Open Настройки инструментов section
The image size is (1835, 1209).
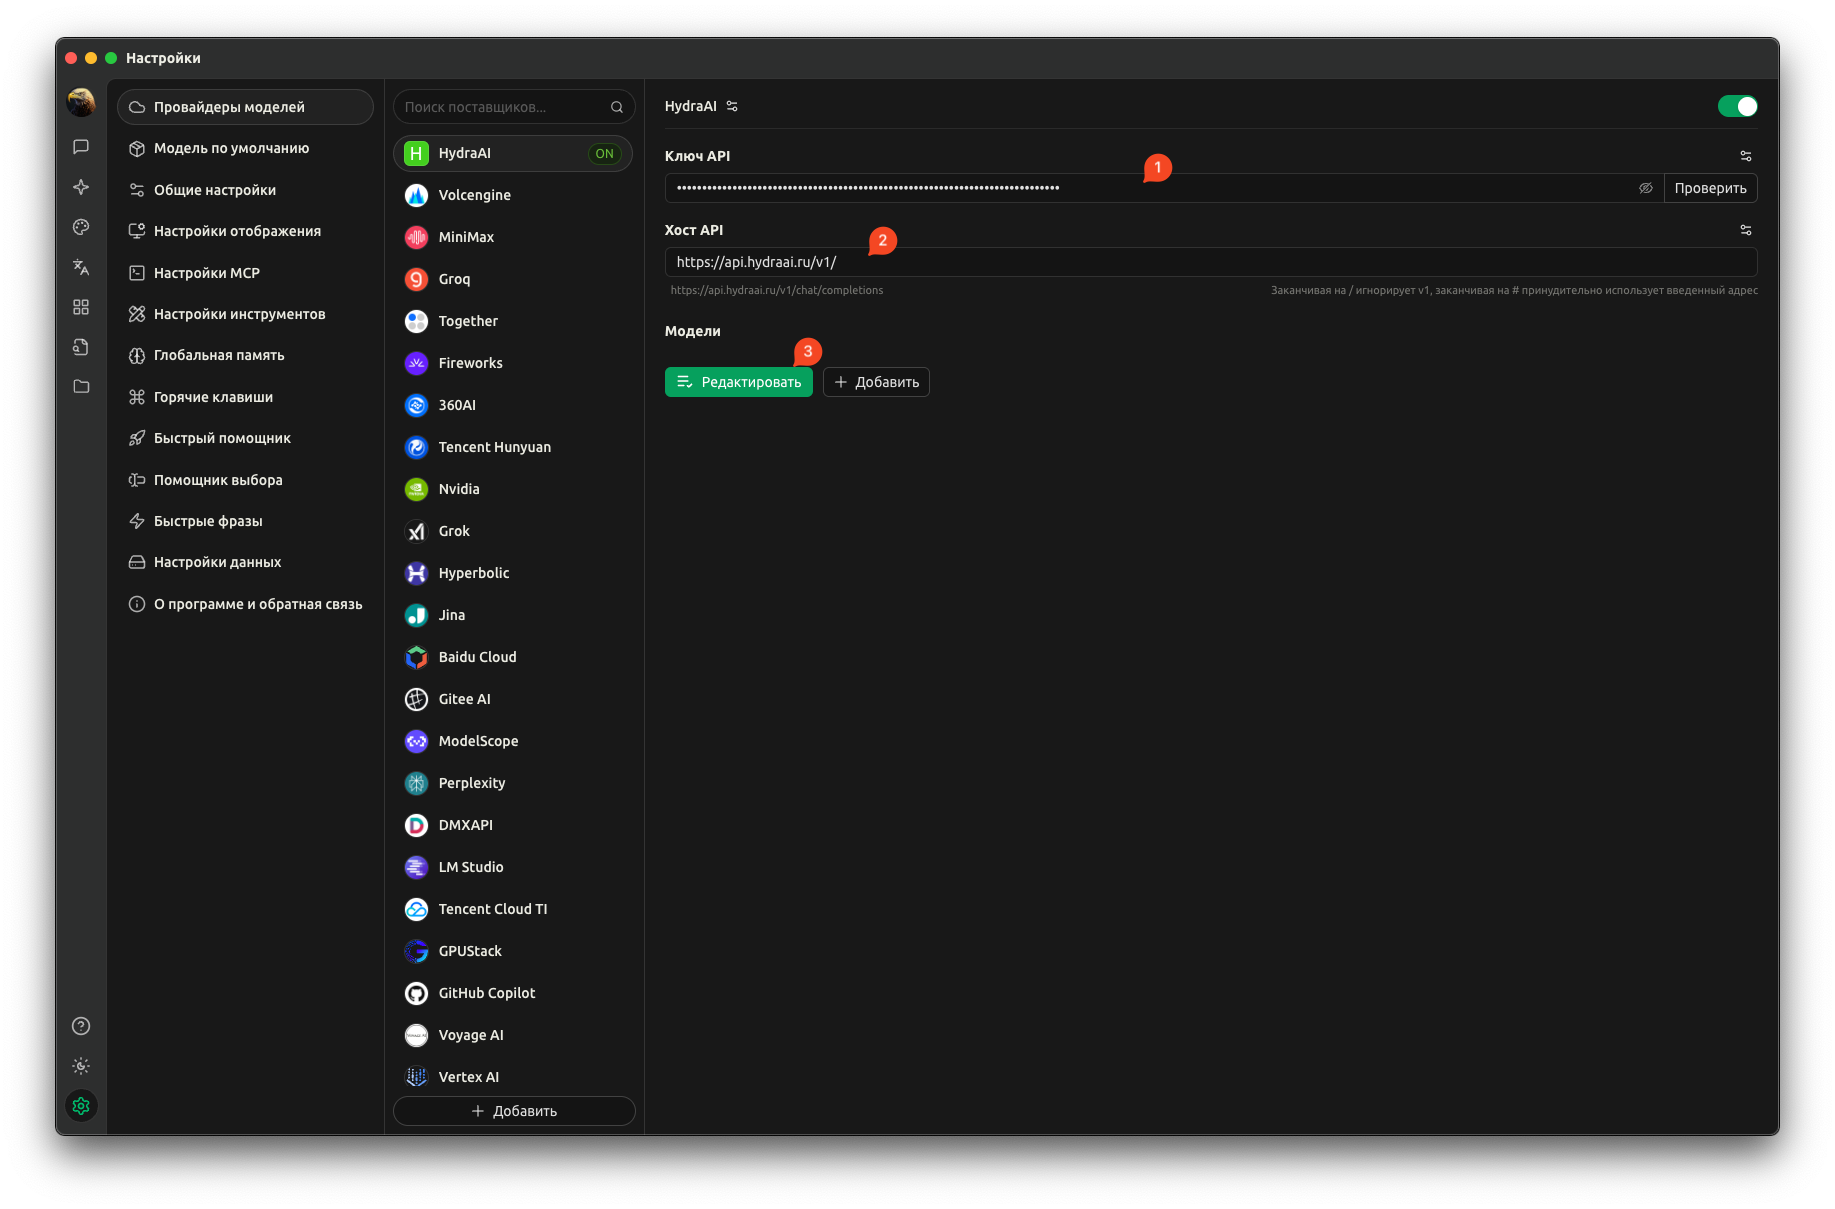[245, 314]
